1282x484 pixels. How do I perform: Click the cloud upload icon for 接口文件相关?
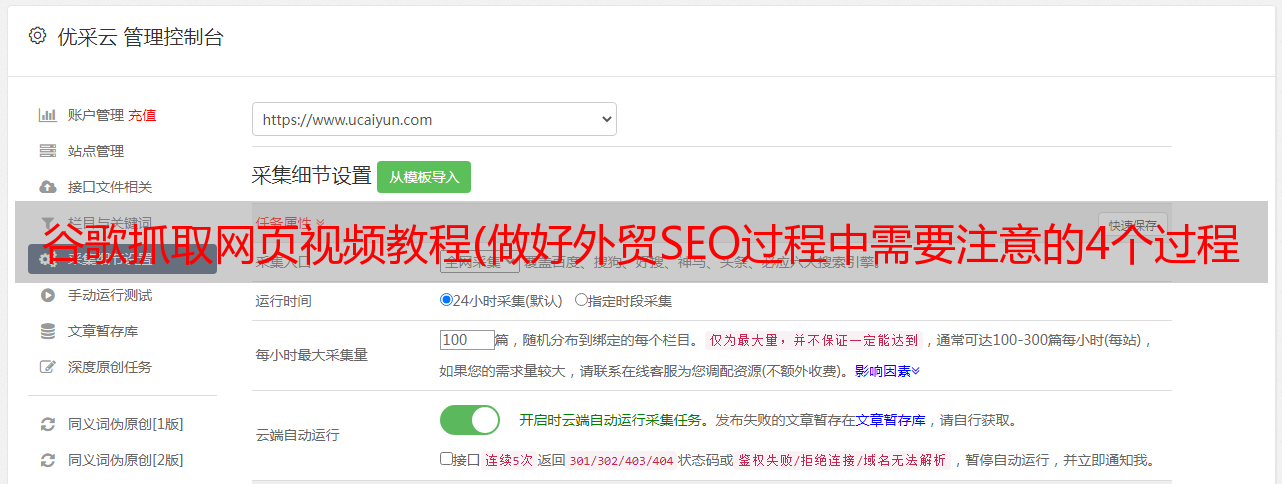47,187
